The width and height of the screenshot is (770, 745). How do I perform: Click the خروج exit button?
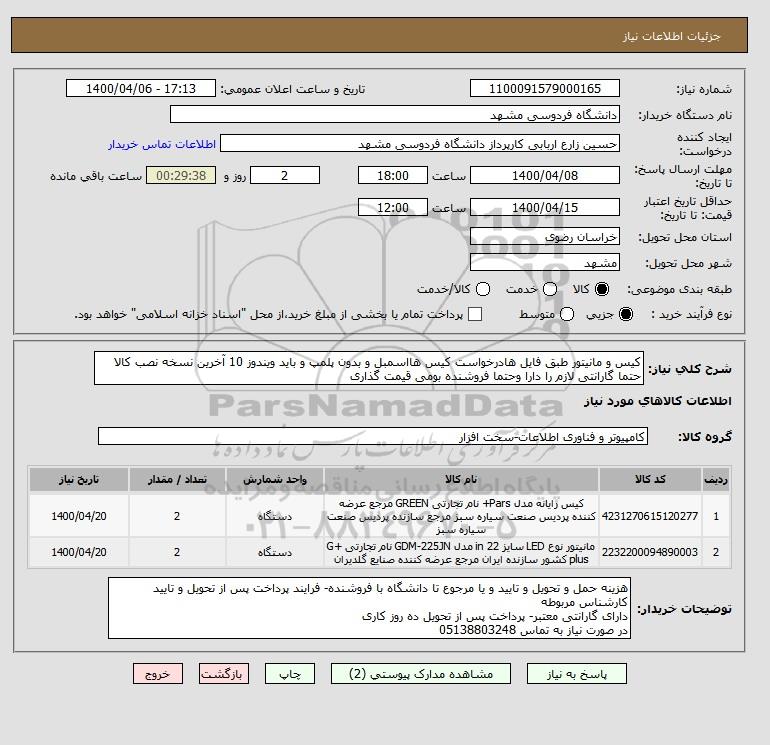(x=158, y=674)
